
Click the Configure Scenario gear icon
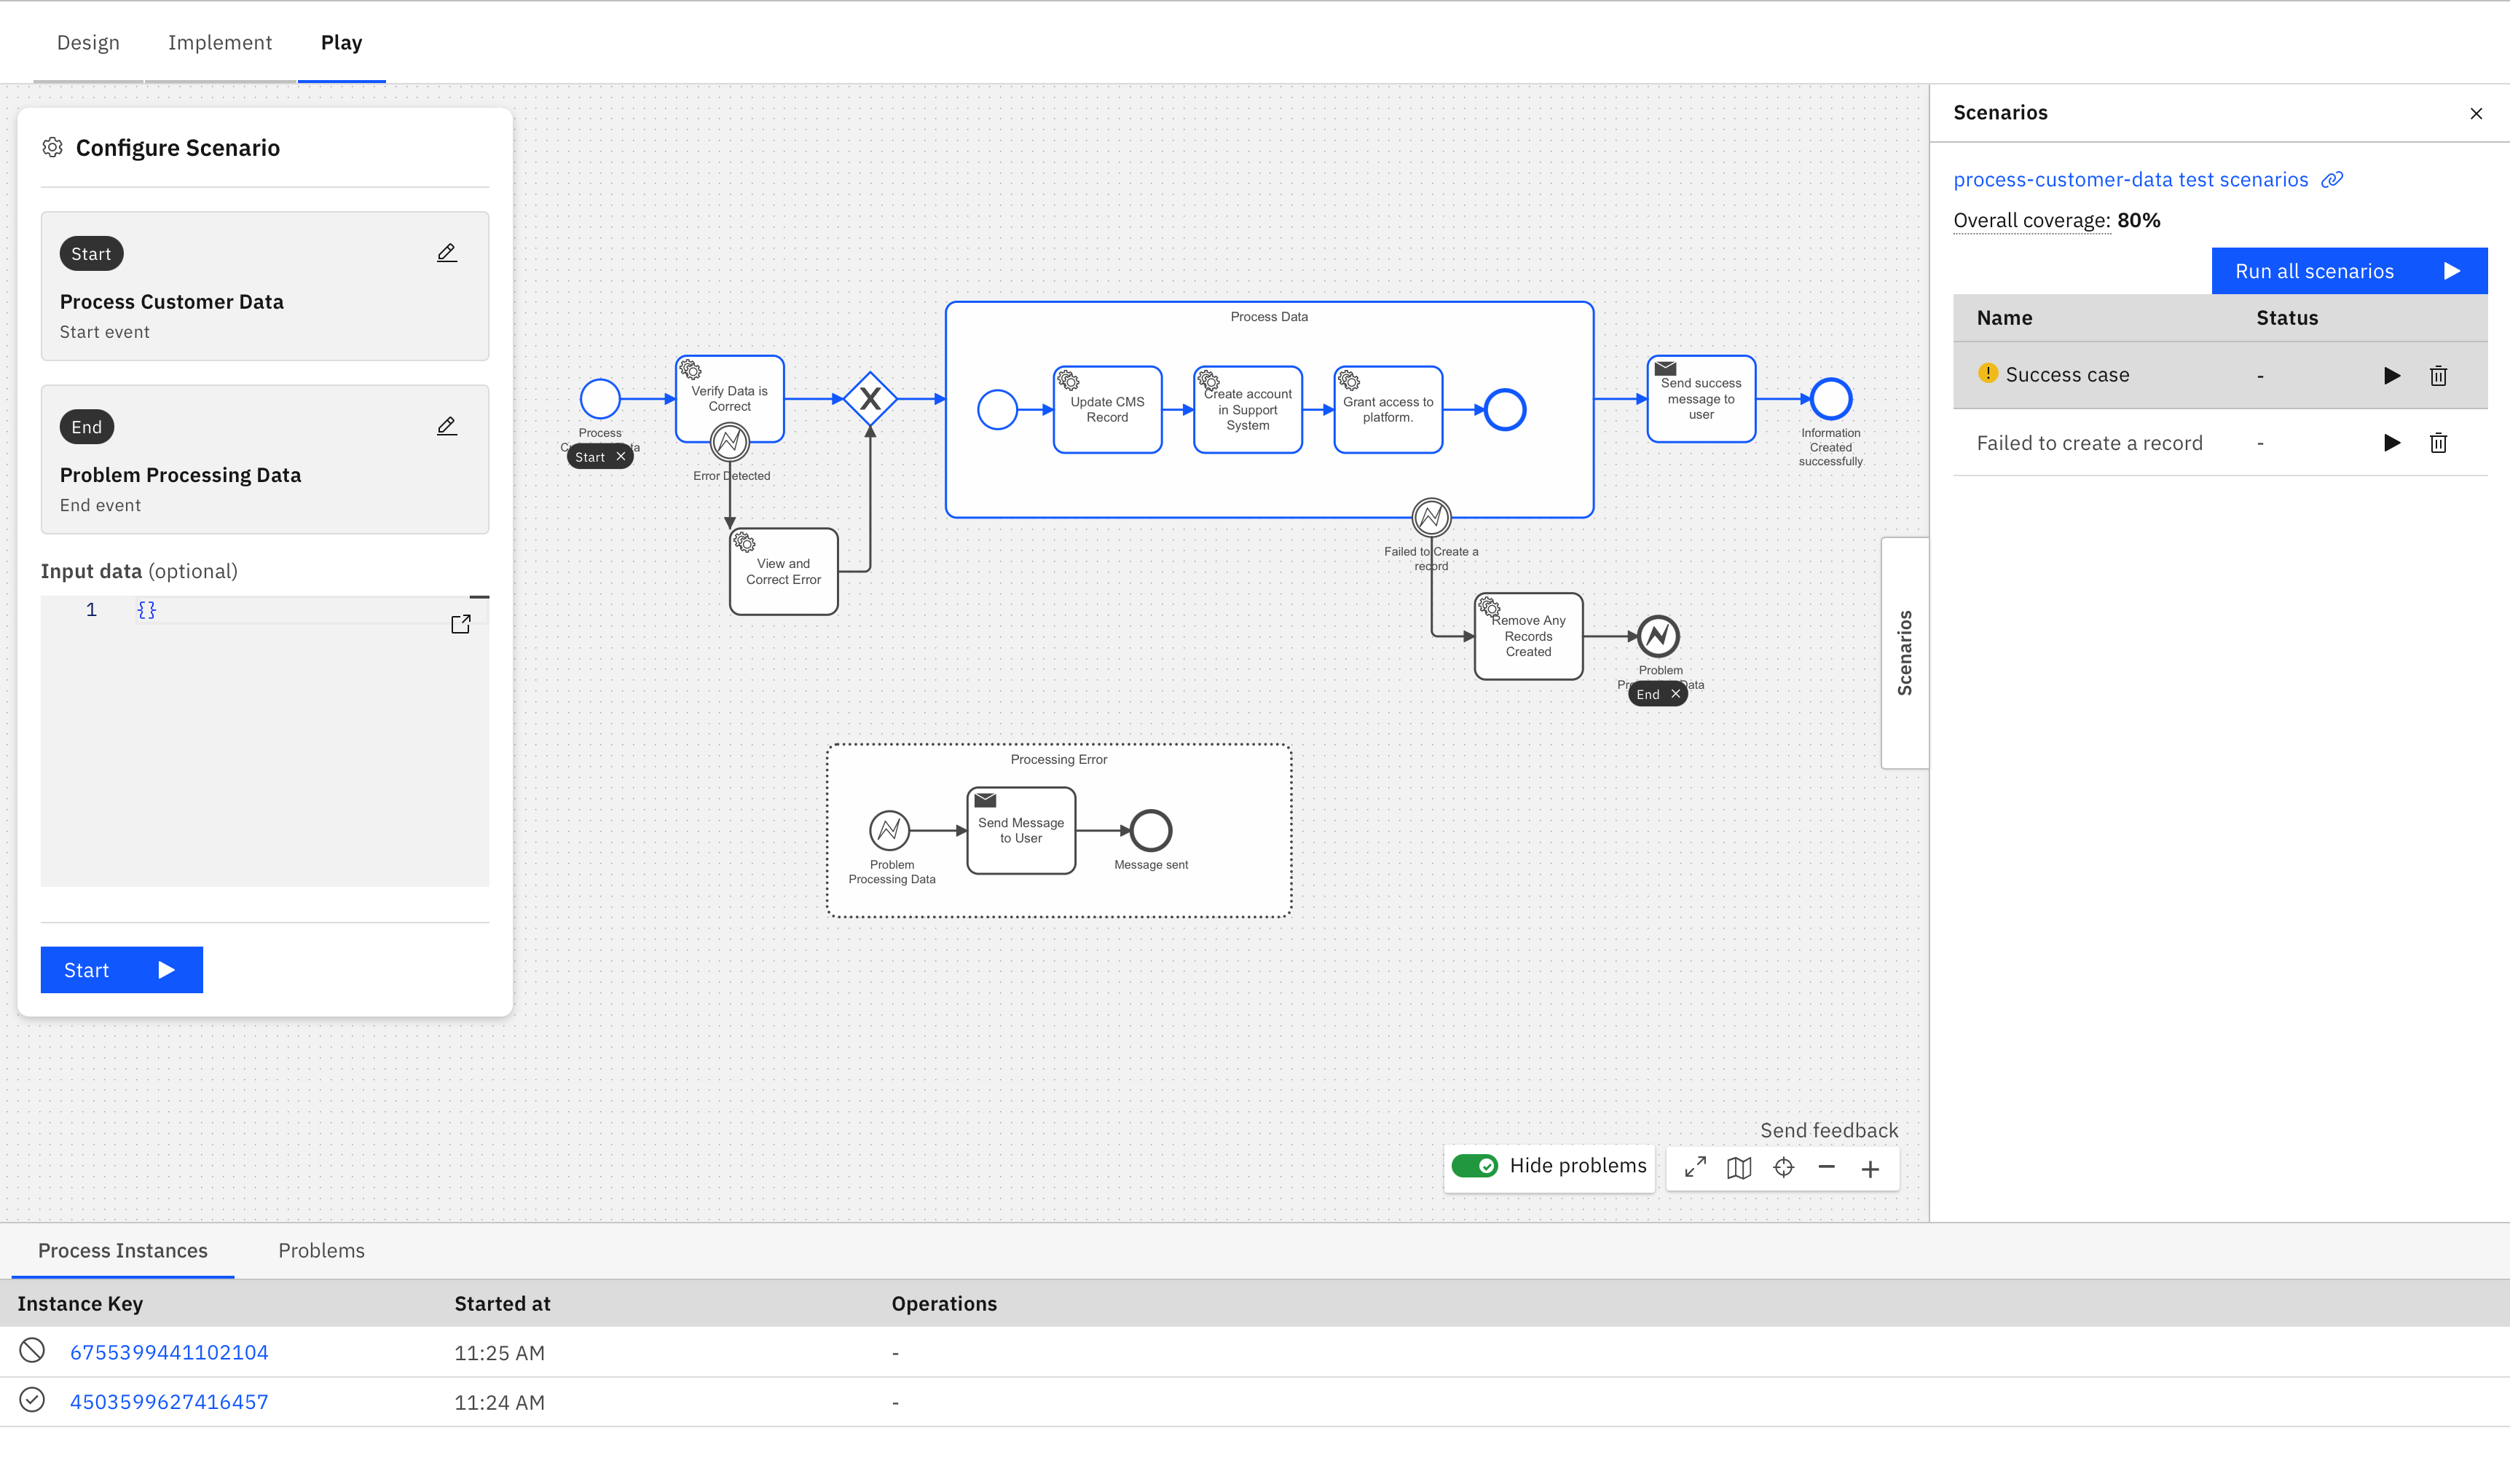pyautogui.click(x=53, y=148)
